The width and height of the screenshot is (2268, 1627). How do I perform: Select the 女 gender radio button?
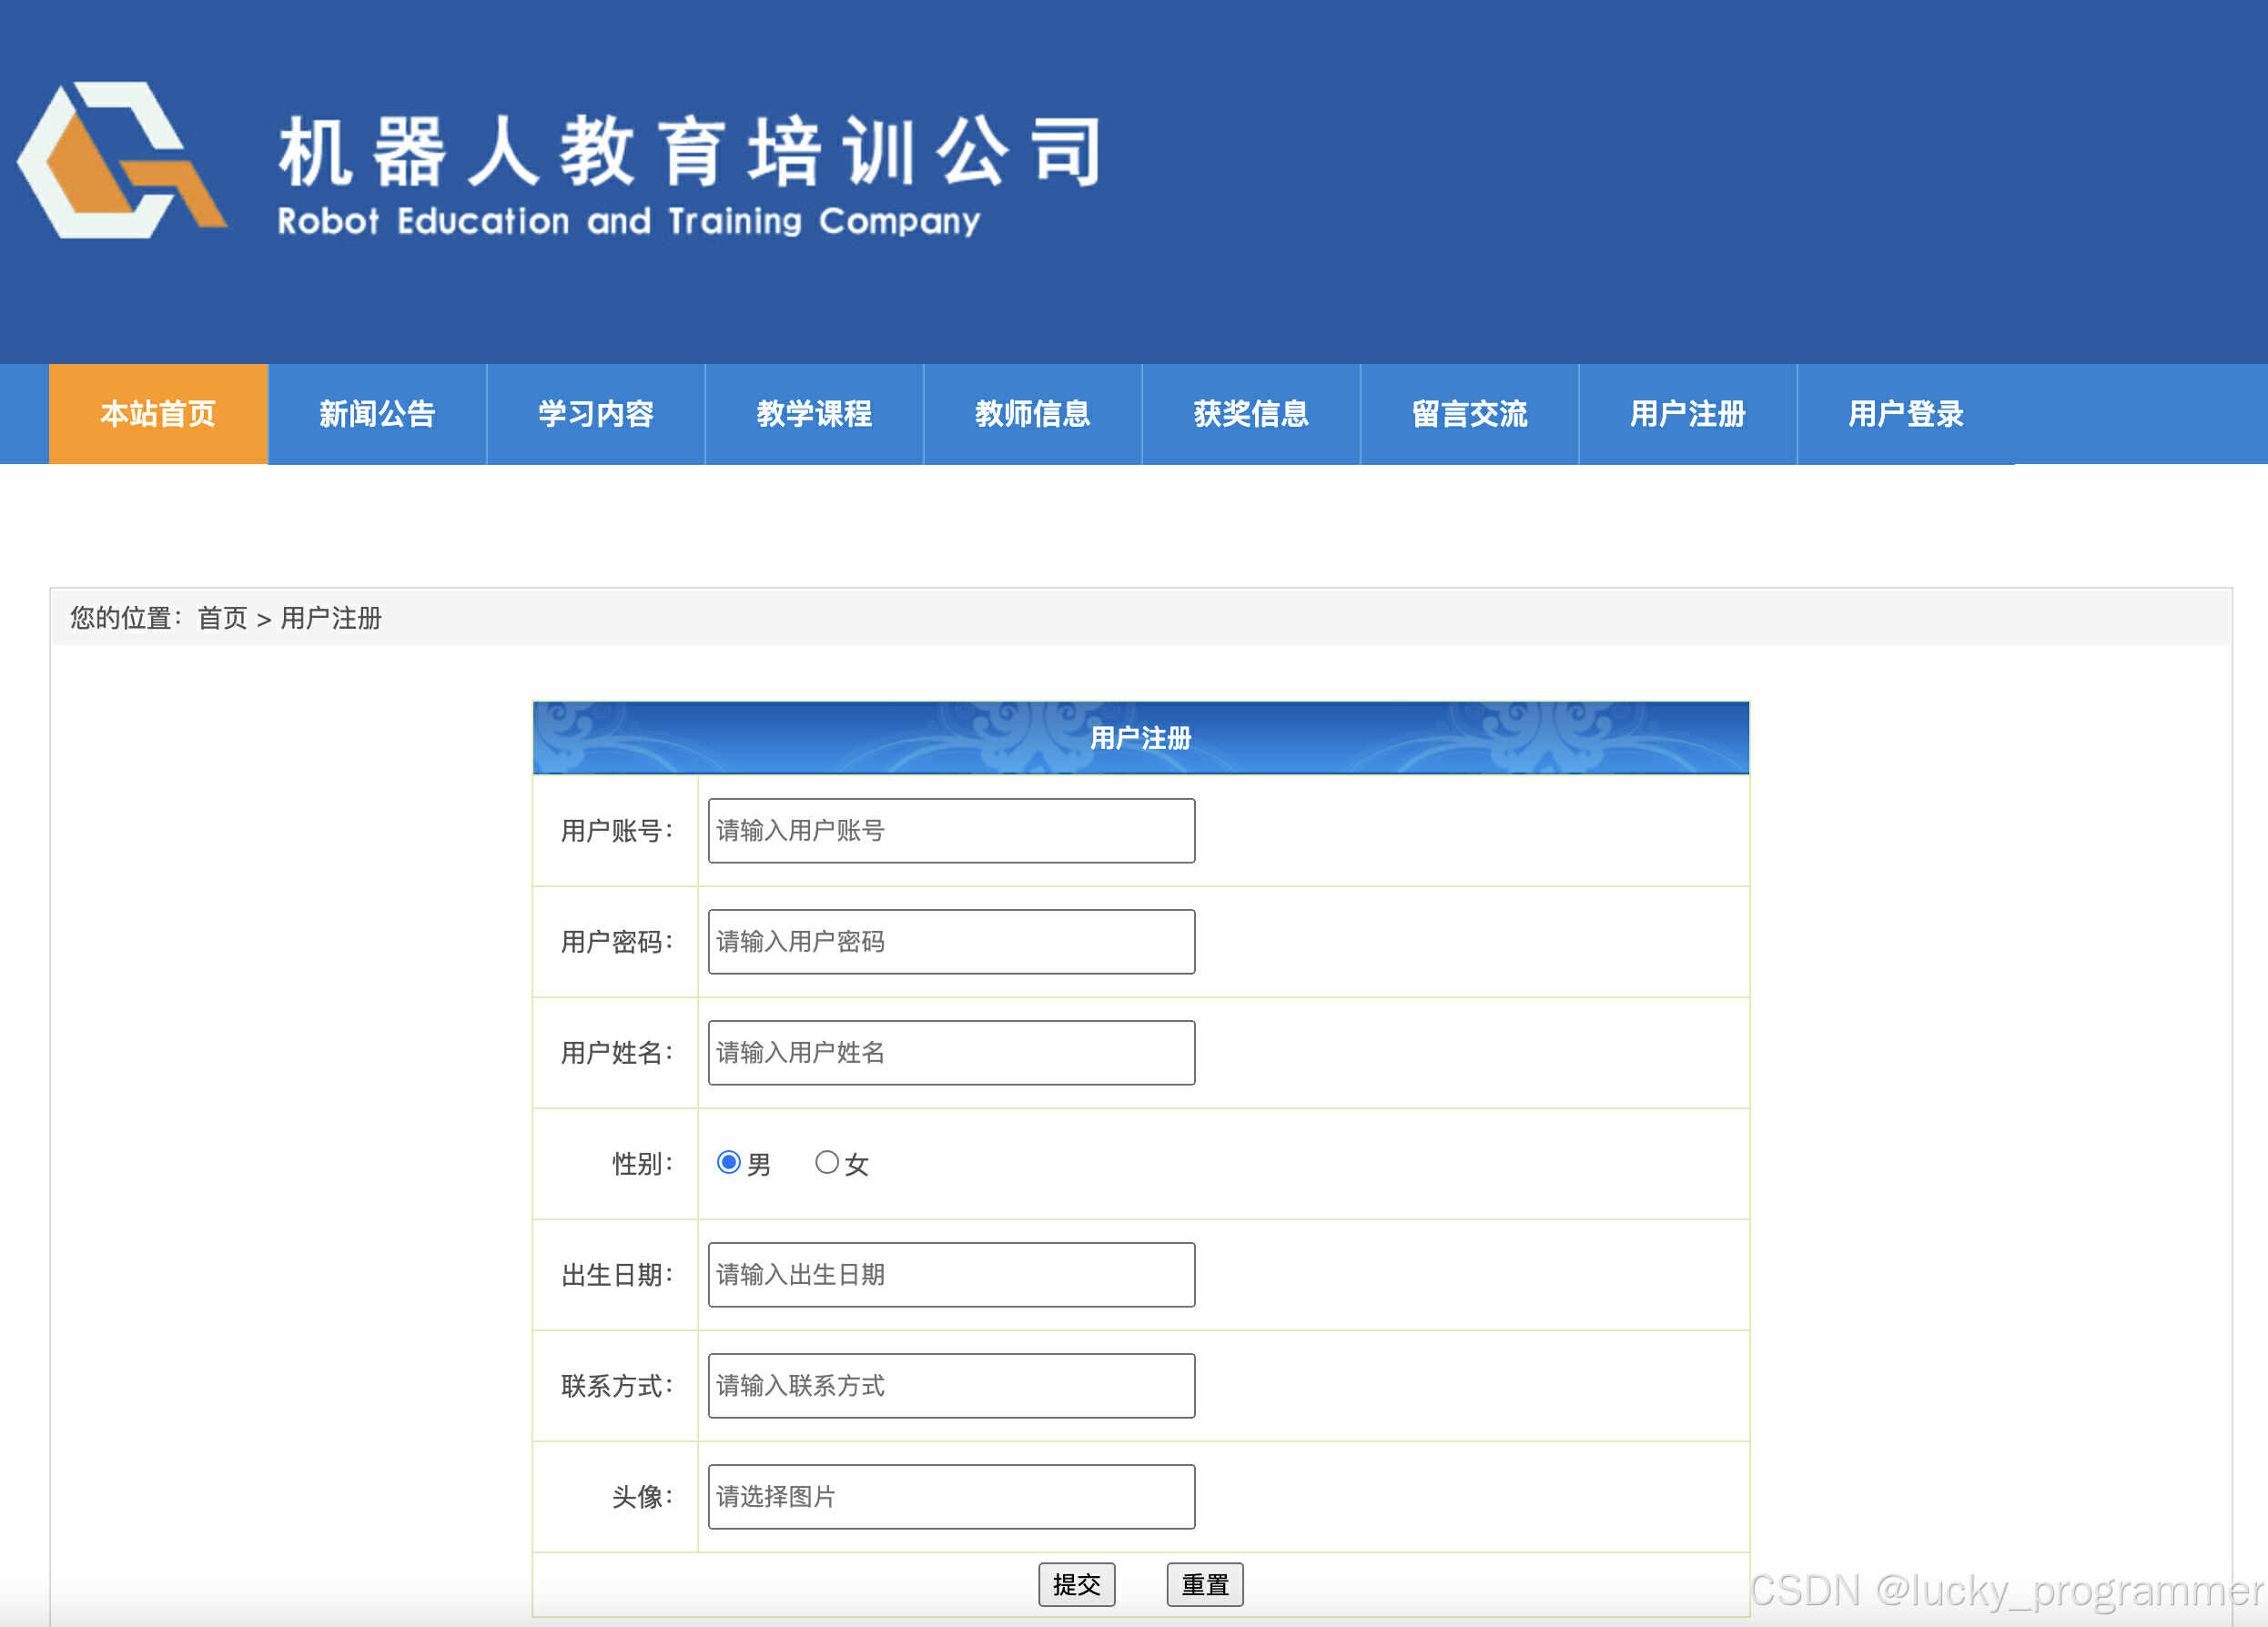coord(826,1162)
